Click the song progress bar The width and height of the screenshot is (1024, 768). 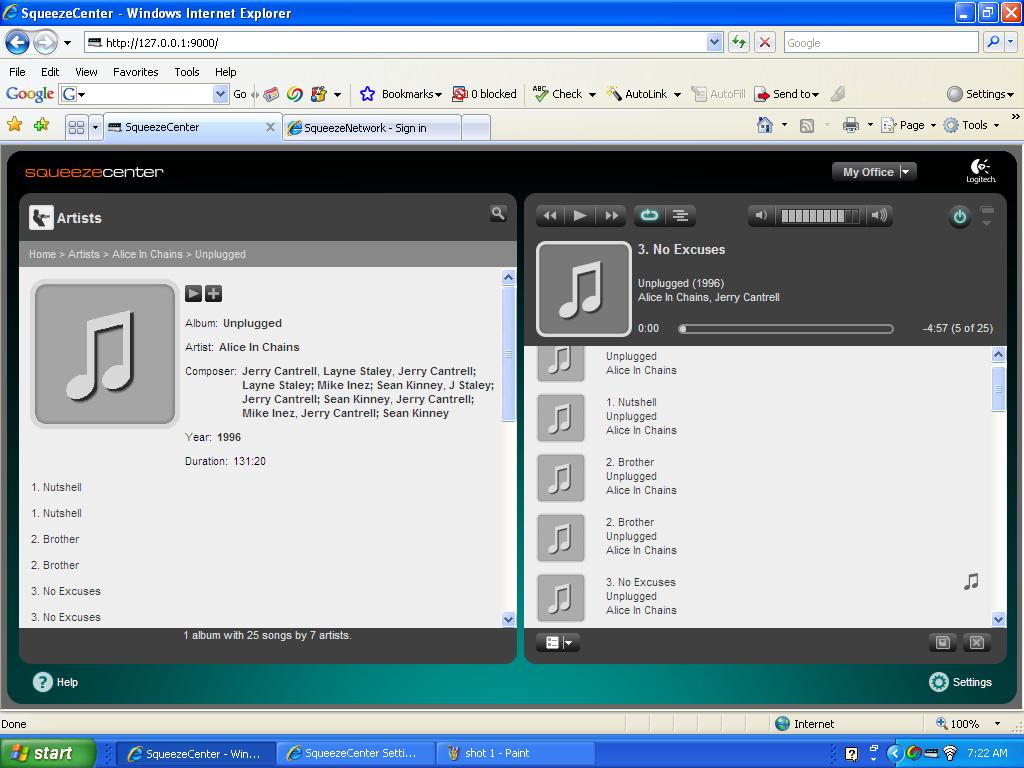(x=787, y=328)
